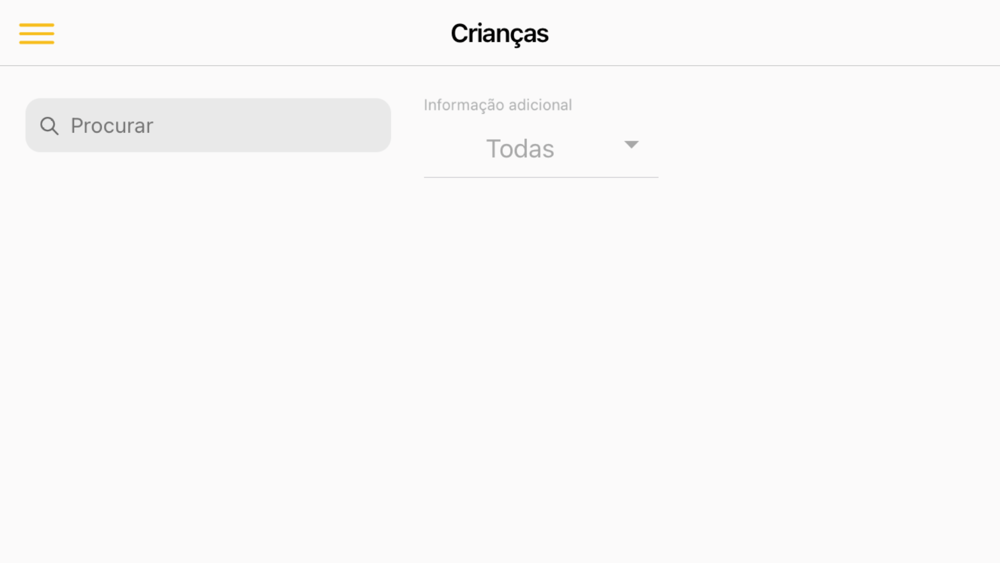Click the empty children list area
Viewport: 1000px width, 563px height.
pyautogui.click(x=500, y=370)
